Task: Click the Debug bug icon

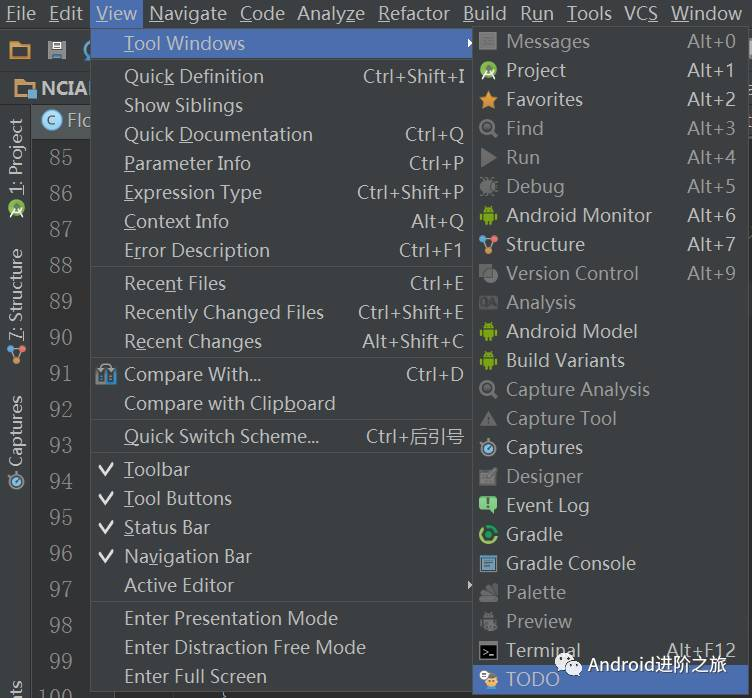Action: click(488, 187)
